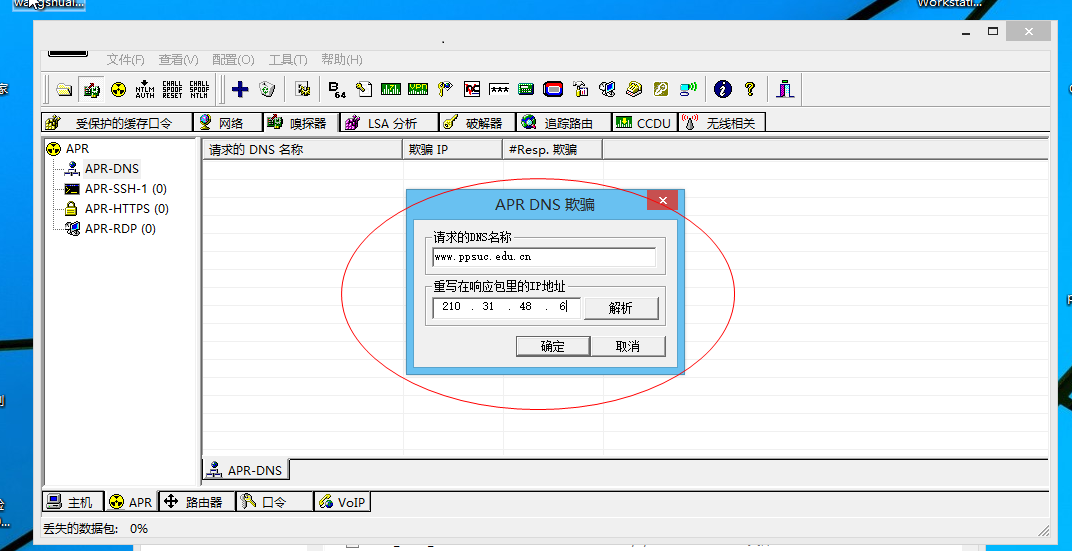Click the wireless computer signal toolbar icon

(688, 89)
